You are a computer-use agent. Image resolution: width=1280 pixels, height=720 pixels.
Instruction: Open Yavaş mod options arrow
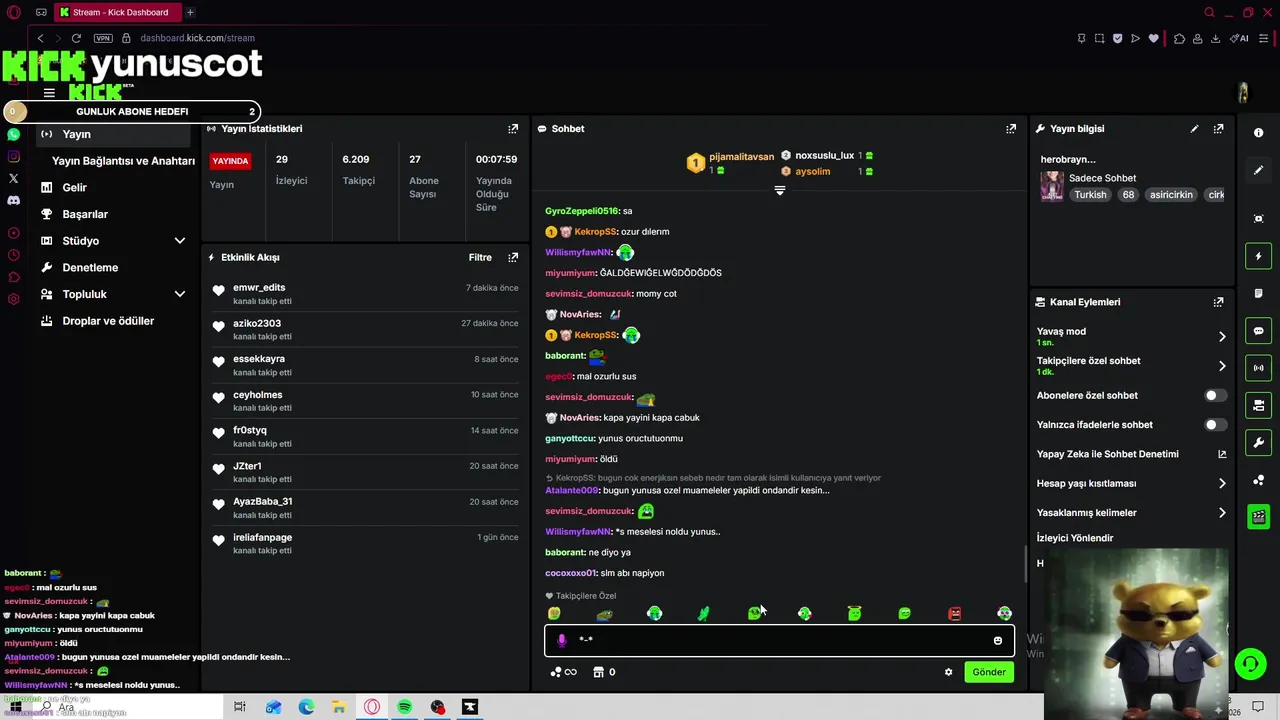[x=1222, y=337]
